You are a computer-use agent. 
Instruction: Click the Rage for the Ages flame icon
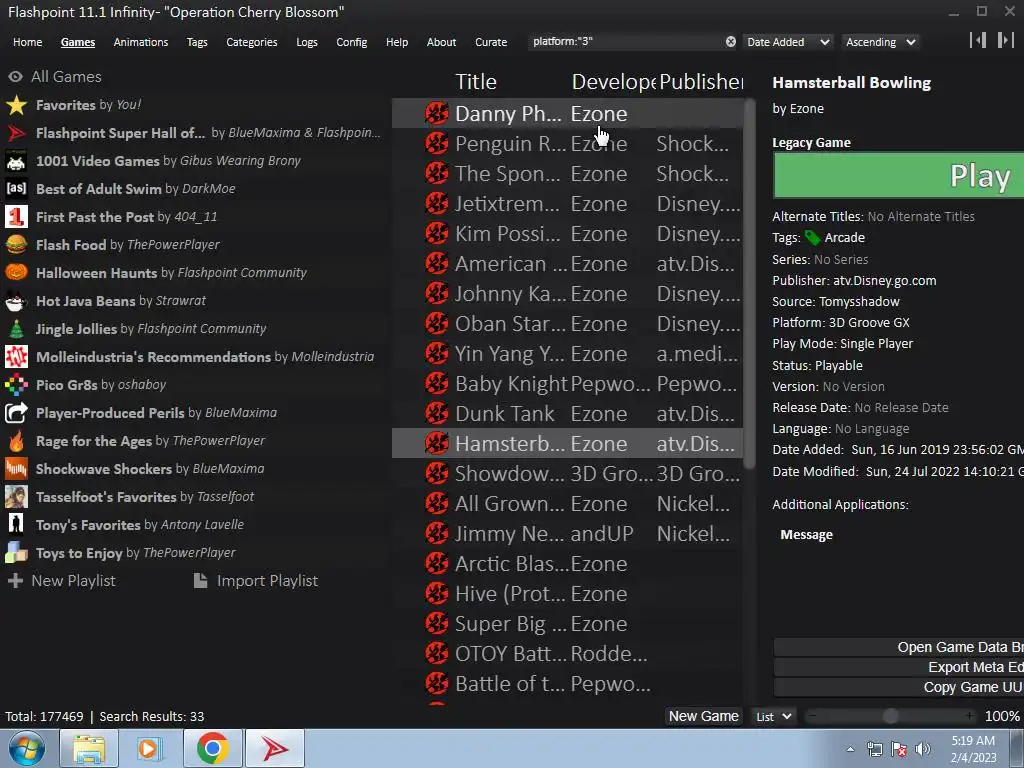[x=16, y=441]
